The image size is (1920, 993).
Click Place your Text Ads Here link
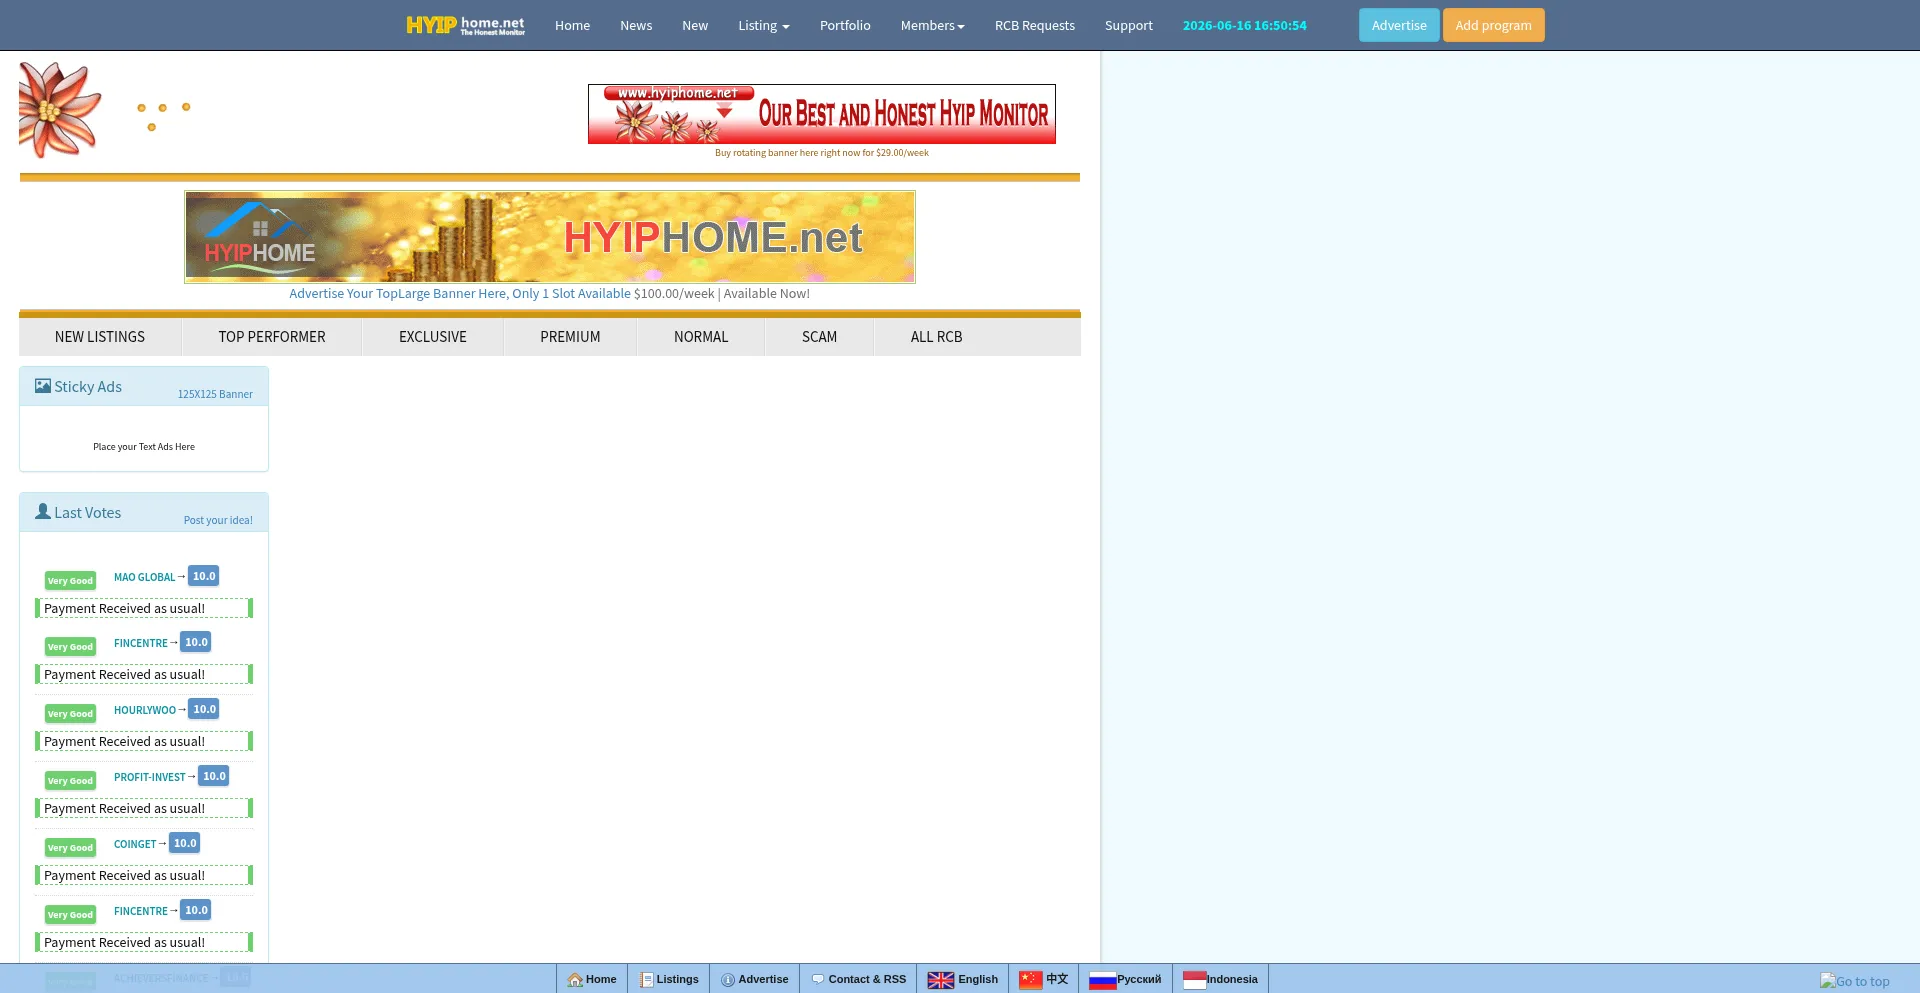(144, 447)
